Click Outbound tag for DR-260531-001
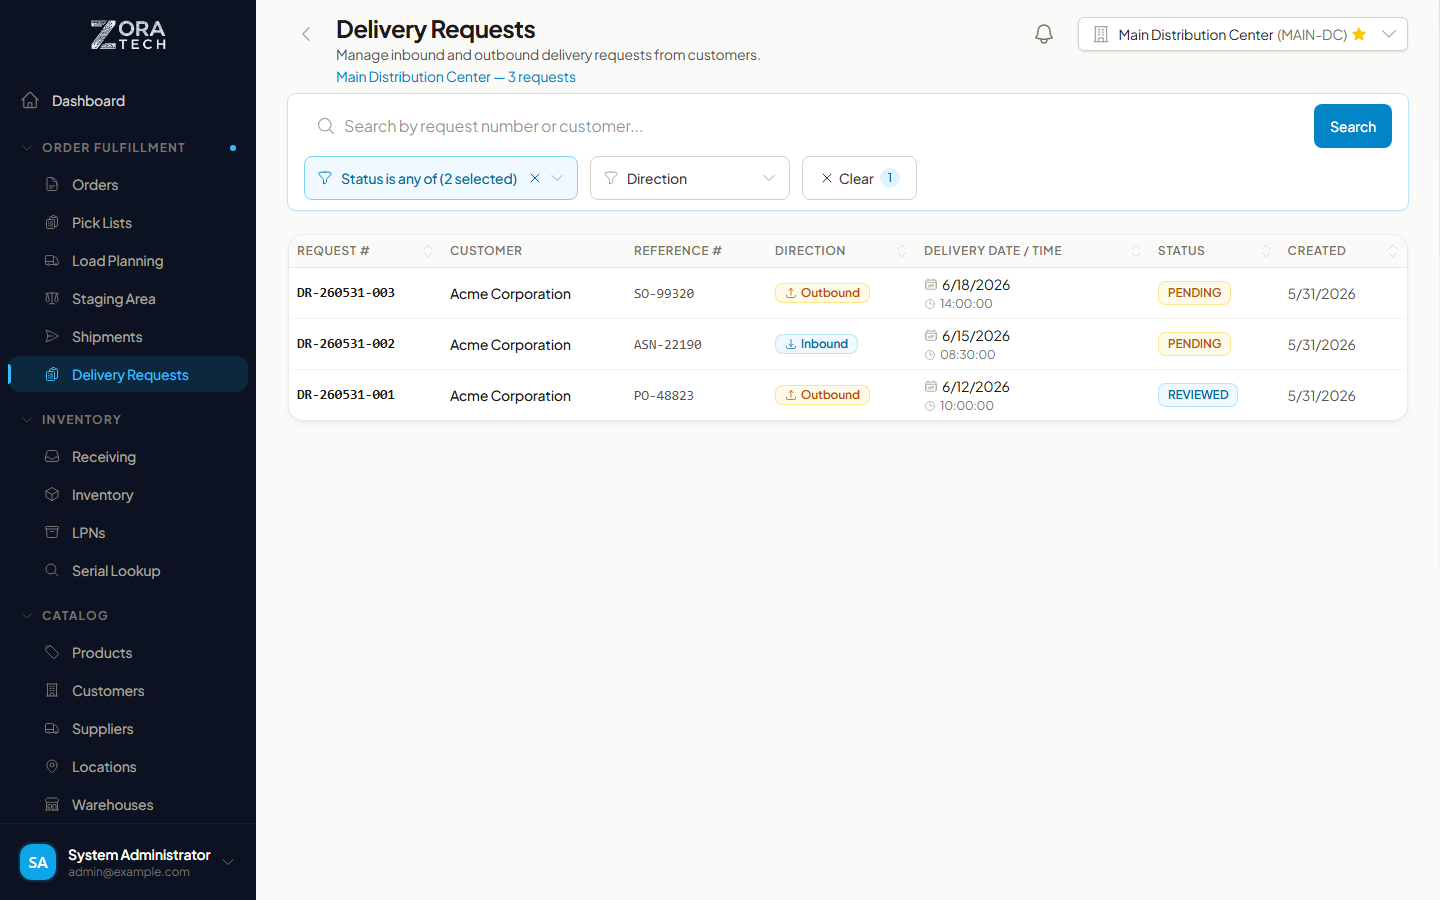 pos(822,395)
